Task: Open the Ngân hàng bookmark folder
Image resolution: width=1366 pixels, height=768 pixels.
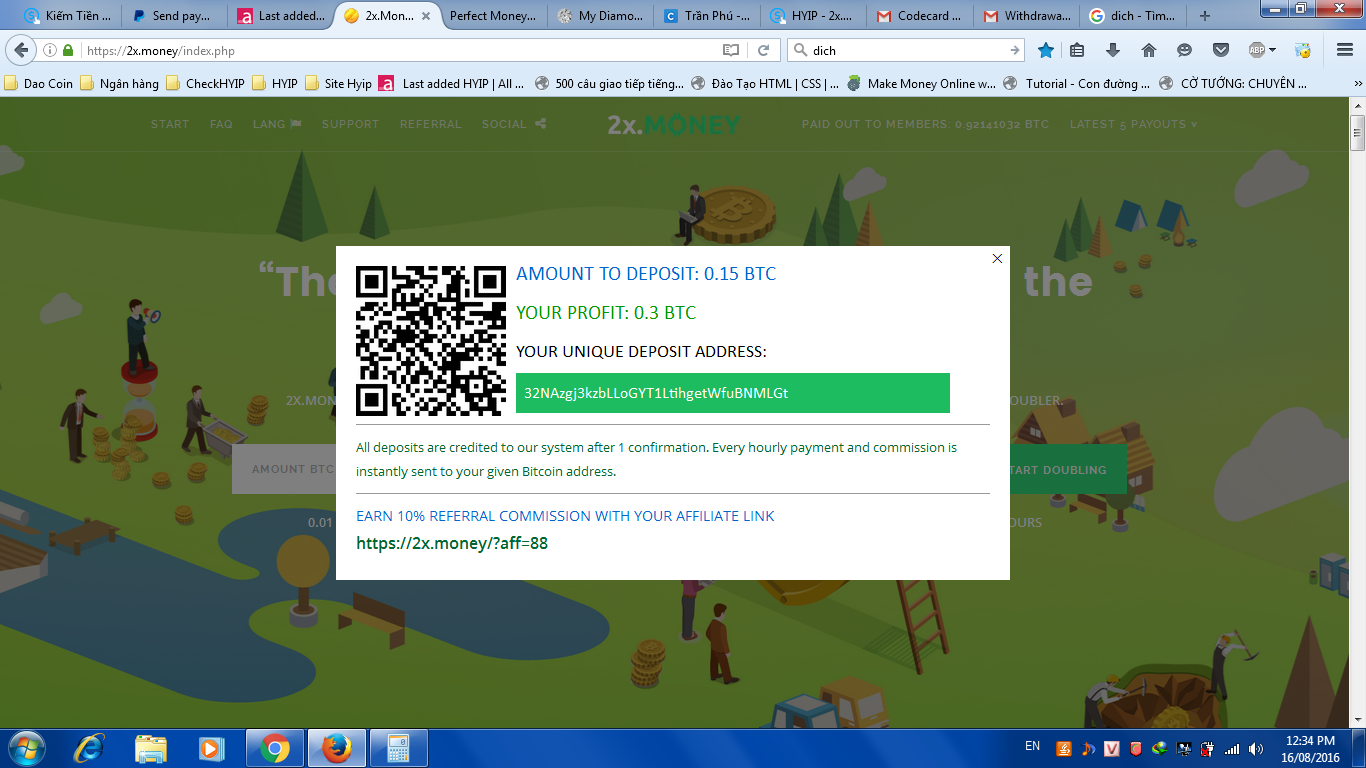Action: (119, 84)
